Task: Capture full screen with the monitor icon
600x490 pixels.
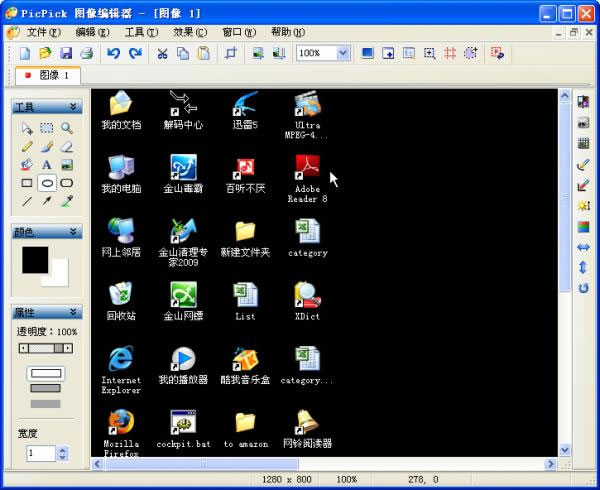Action: pyautogui.click(x=367, y=53)
